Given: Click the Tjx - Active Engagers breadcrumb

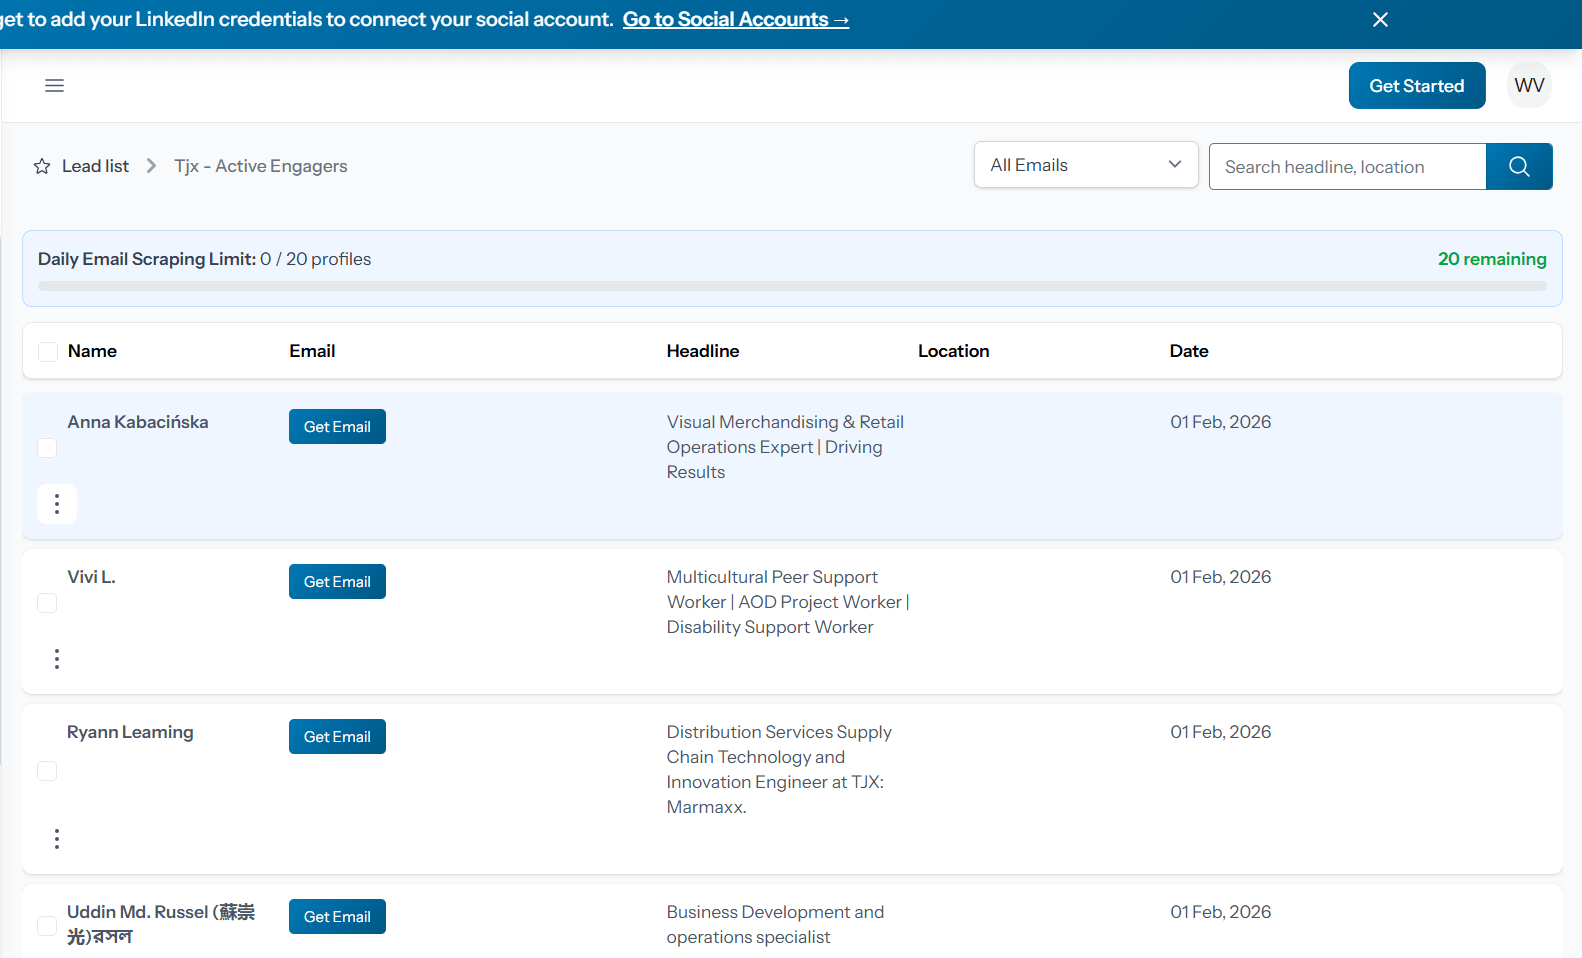Looking at the screenshot, I should pyautogui.click(x=261, y=166).
